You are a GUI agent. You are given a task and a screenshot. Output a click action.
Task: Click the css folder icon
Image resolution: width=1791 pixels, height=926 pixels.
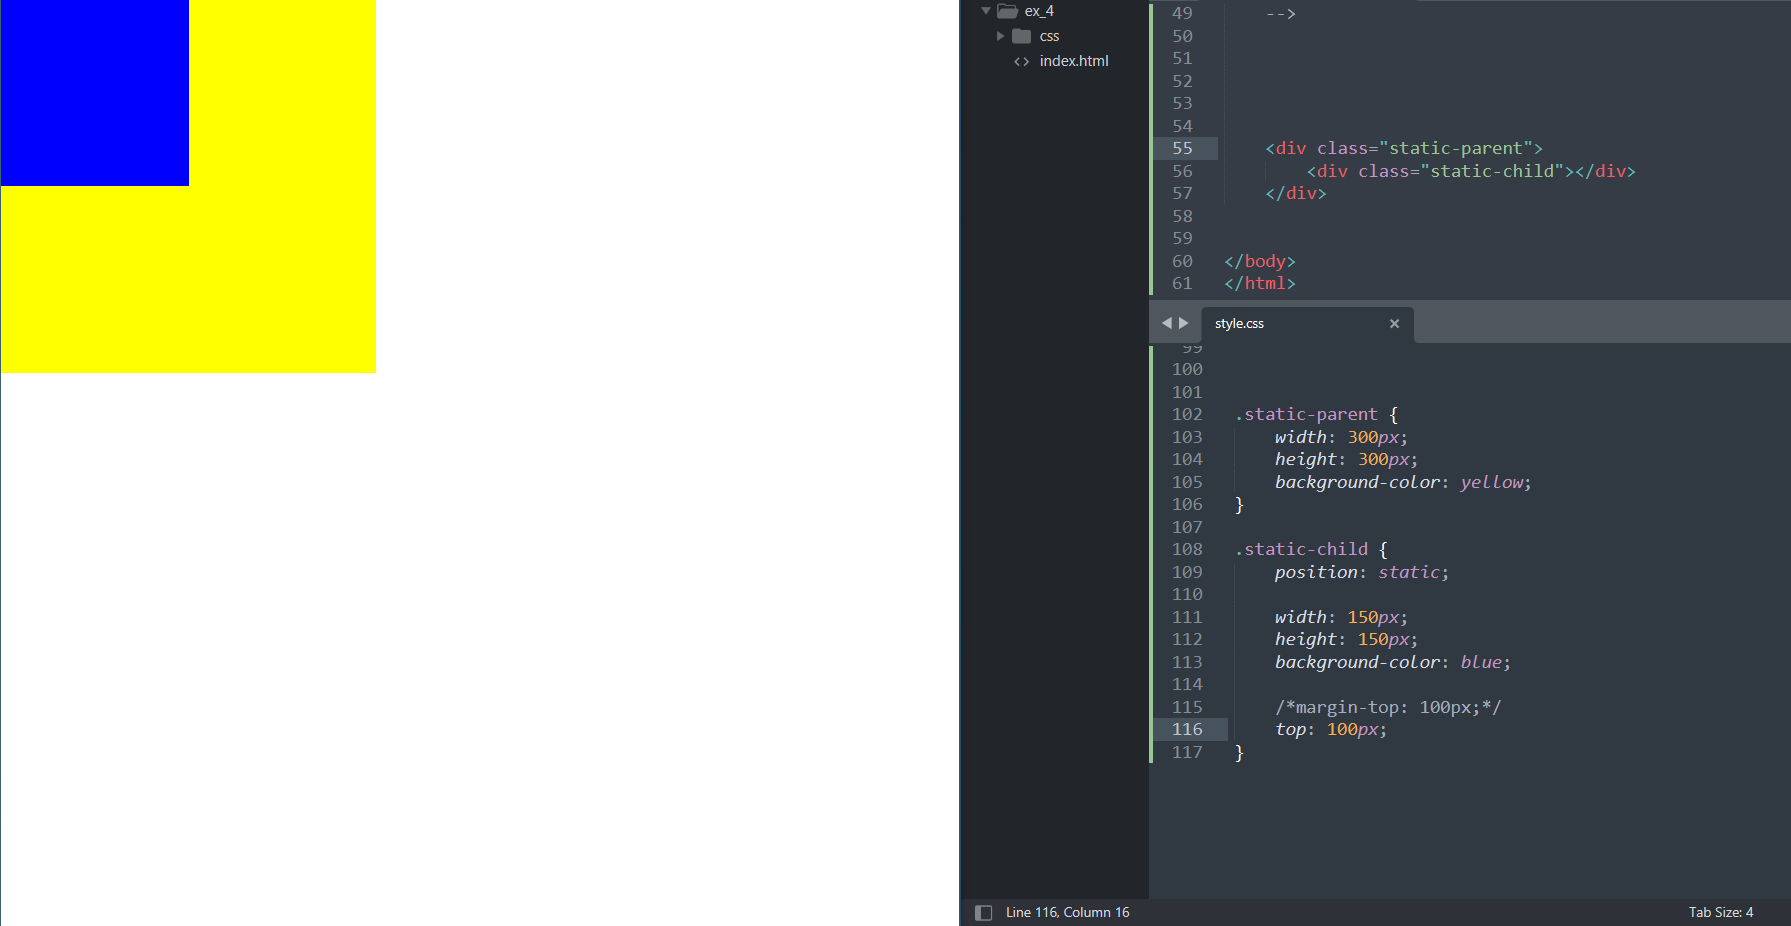(x=1021, y=36)
